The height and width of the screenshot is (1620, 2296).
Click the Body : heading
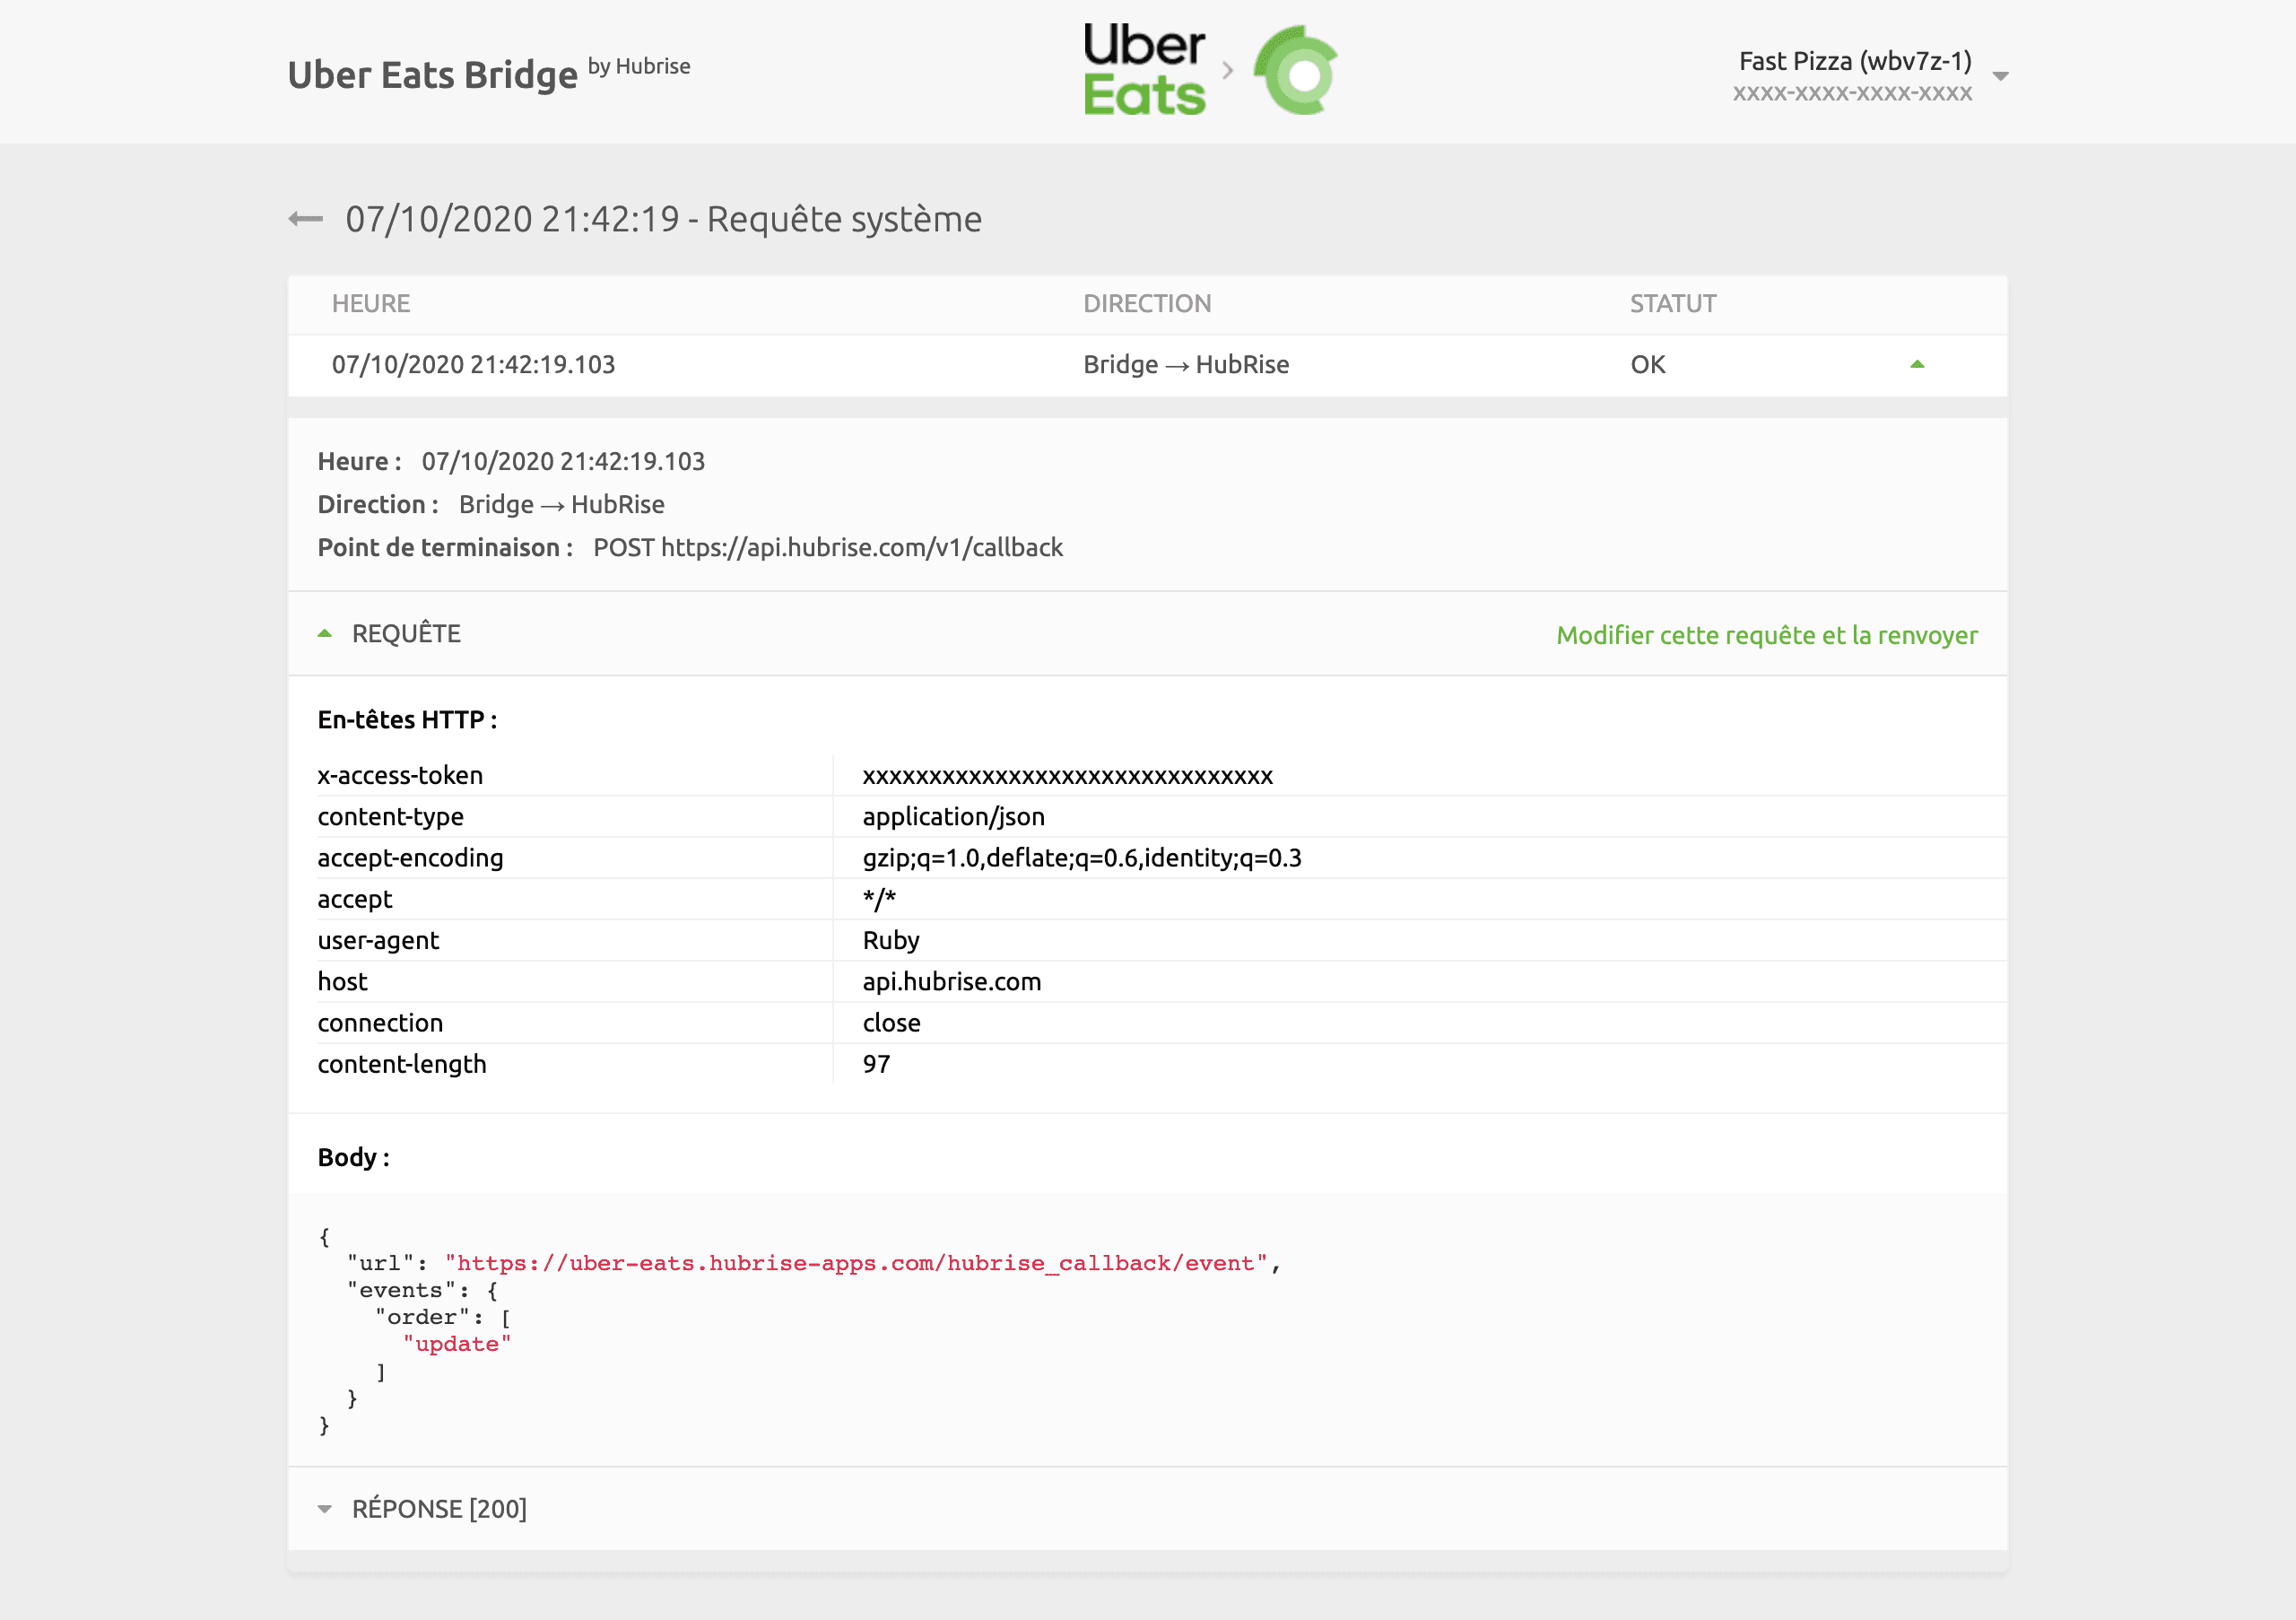pyautogui.click(x=353, y=1158)
